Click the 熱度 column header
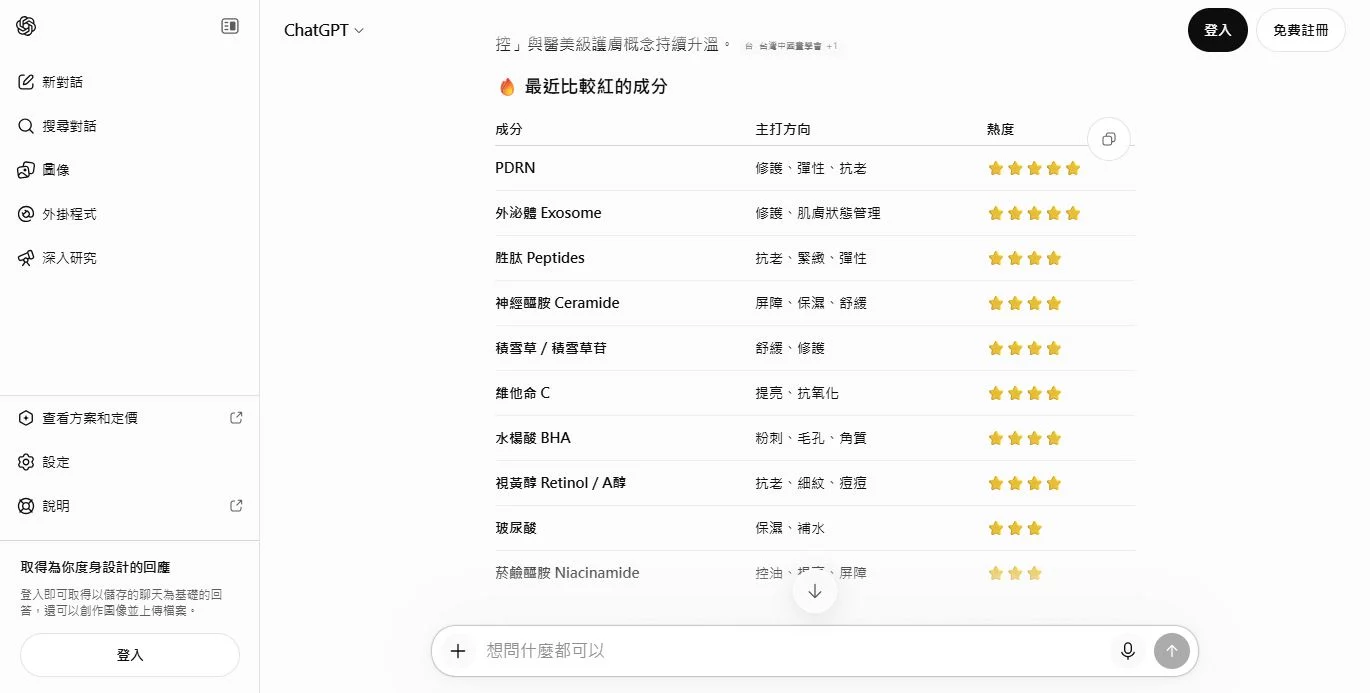 pyautogui.click(x=1001, y=129)
